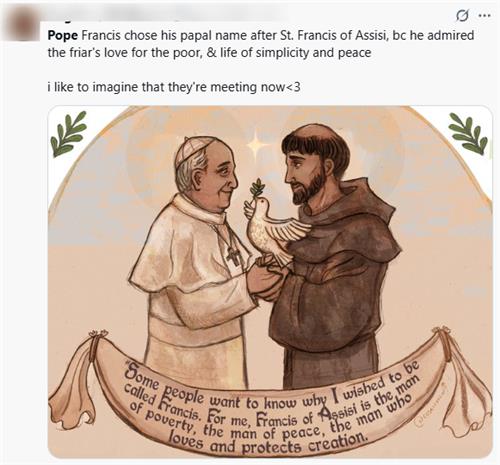Screen dimensions: 500x465
Task: Click the line about the friar's love for the poor
Action: tap(209, 53)
